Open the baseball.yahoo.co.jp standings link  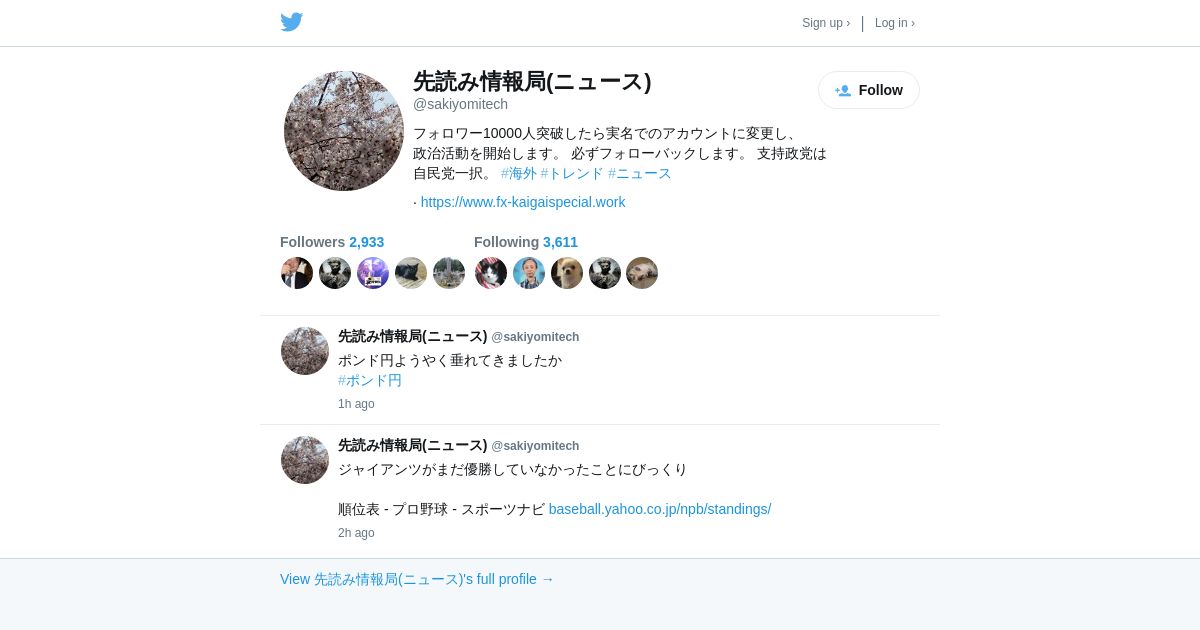point(660,509)
